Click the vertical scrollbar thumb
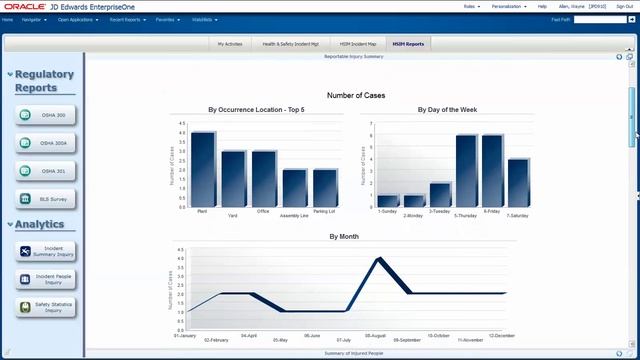 point(632,117)
